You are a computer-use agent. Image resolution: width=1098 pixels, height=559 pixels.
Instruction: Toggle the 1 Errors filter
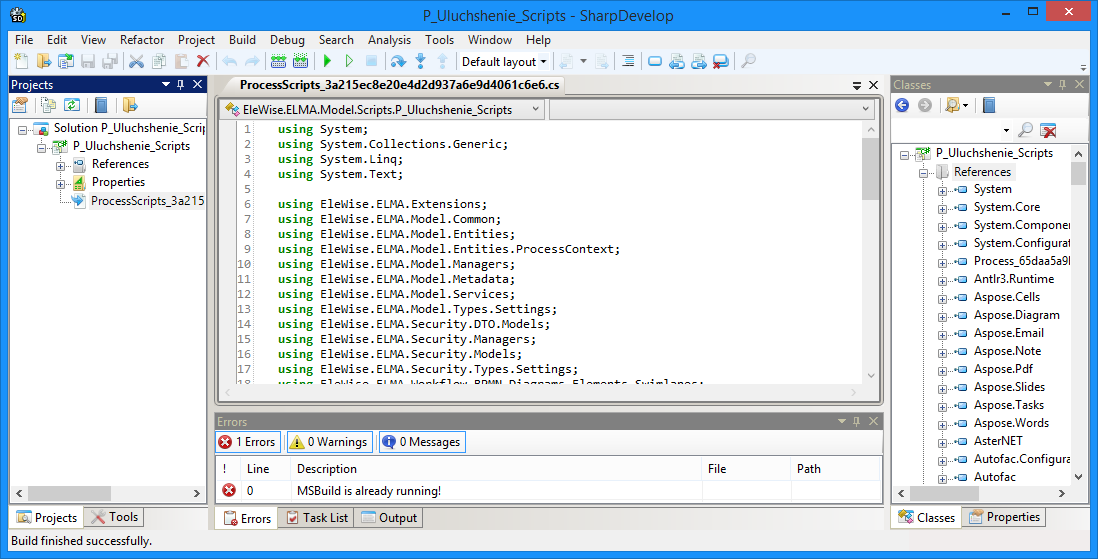pyautogui.click(x=248, y=442)
